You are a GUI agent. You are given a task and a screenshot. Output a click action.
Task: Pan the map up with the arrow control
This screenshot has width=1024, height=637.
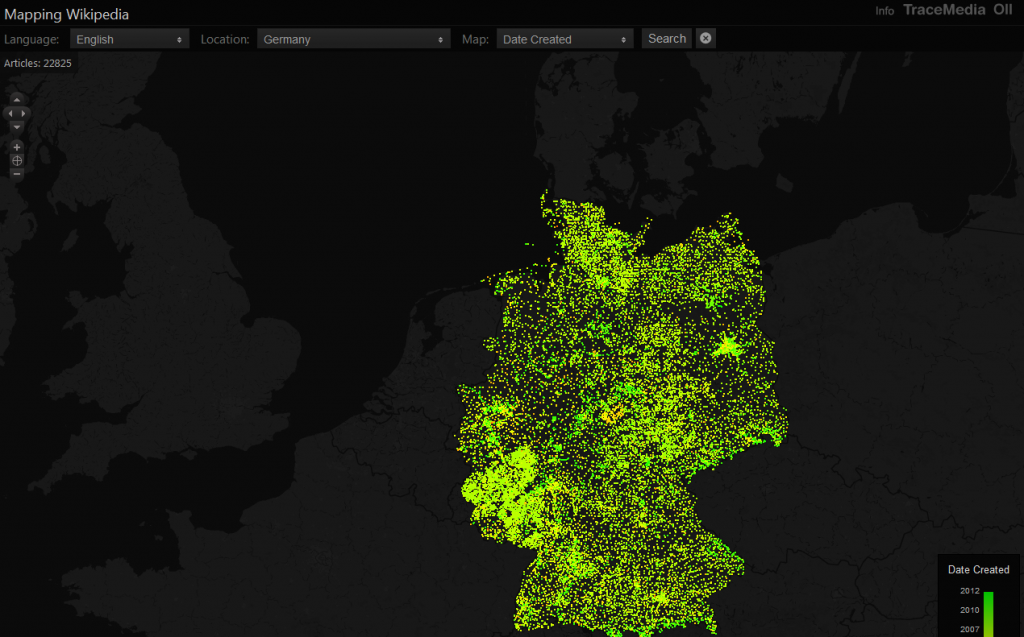(17, 101)
